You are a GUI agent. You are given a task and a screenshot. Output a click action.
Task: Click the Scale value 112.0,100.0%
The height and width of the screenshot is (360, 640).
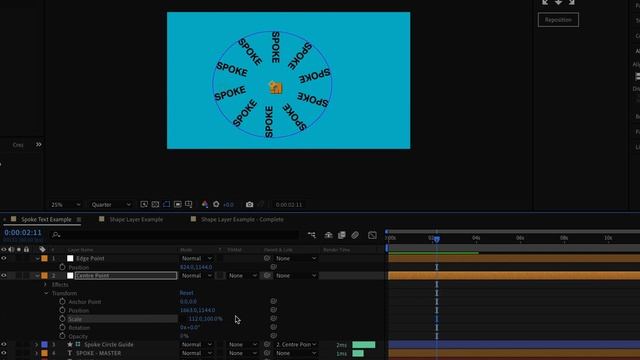click(205, 319)
